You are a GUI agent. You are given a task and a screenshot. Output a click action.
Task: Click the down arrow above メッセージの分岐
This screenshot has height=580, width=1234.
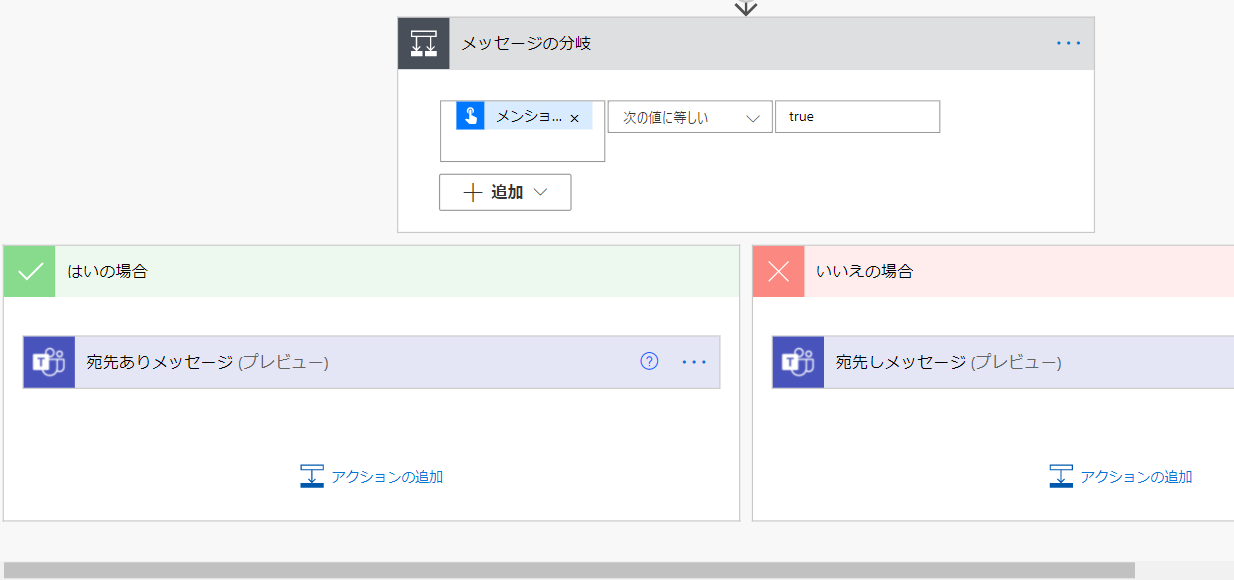(x=746, y=7)
